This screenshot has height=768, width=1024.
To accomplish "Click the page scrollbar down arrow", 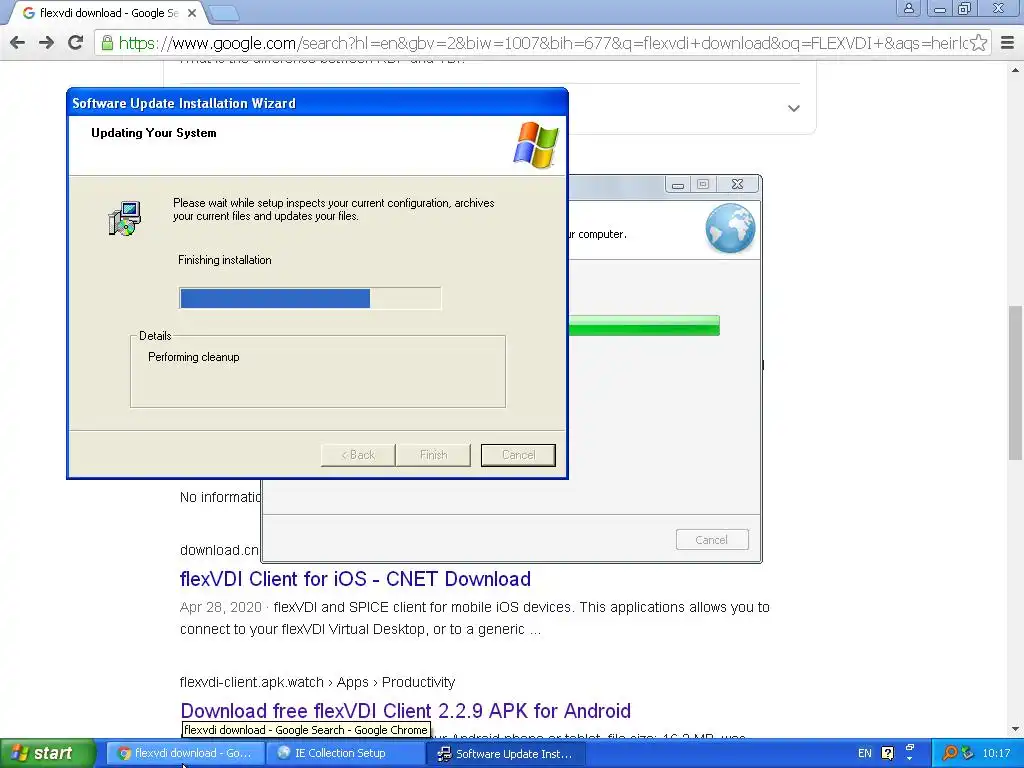I will click(1016, 729).
